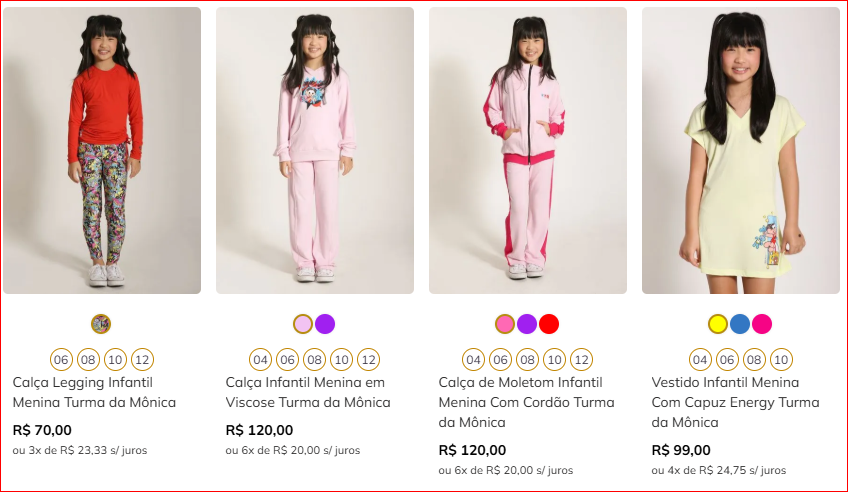The image size is (848, 492).
Task: Select yellow color for Vestido Infantil
Action: click(x=717, y=324)
